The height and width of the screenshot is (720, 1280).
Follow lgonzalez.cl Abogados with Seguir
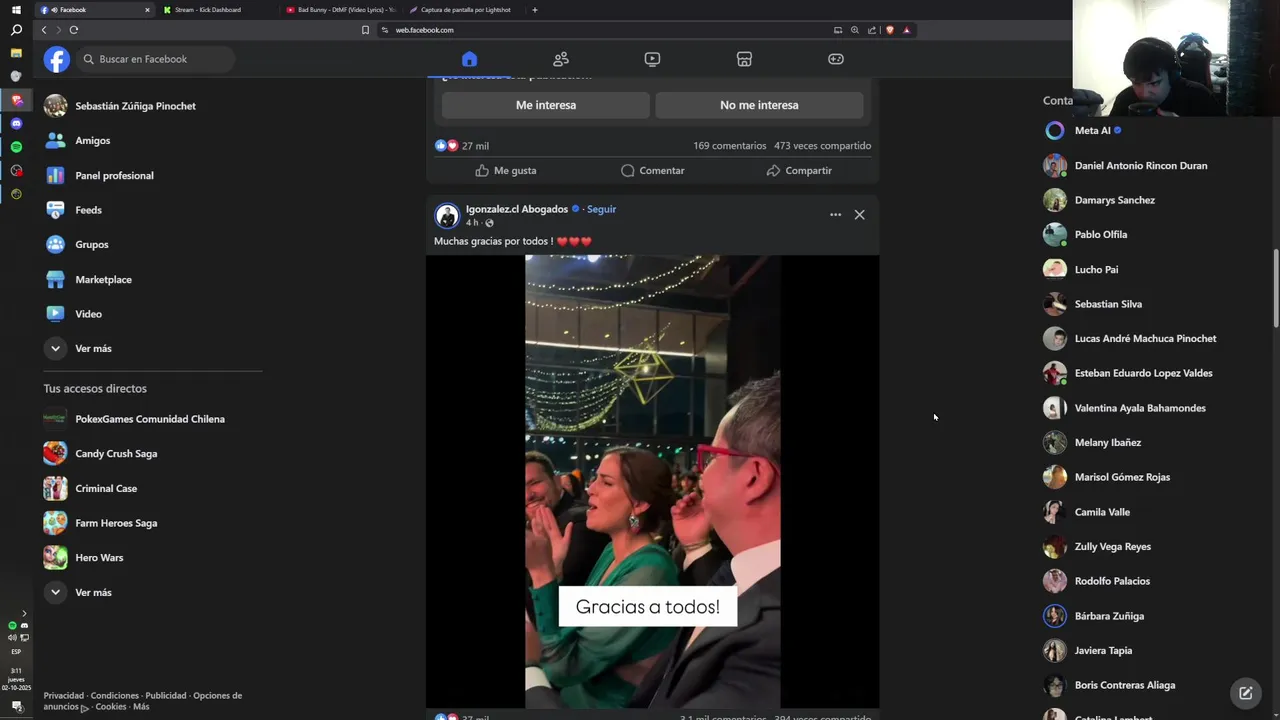click(601, 209)
